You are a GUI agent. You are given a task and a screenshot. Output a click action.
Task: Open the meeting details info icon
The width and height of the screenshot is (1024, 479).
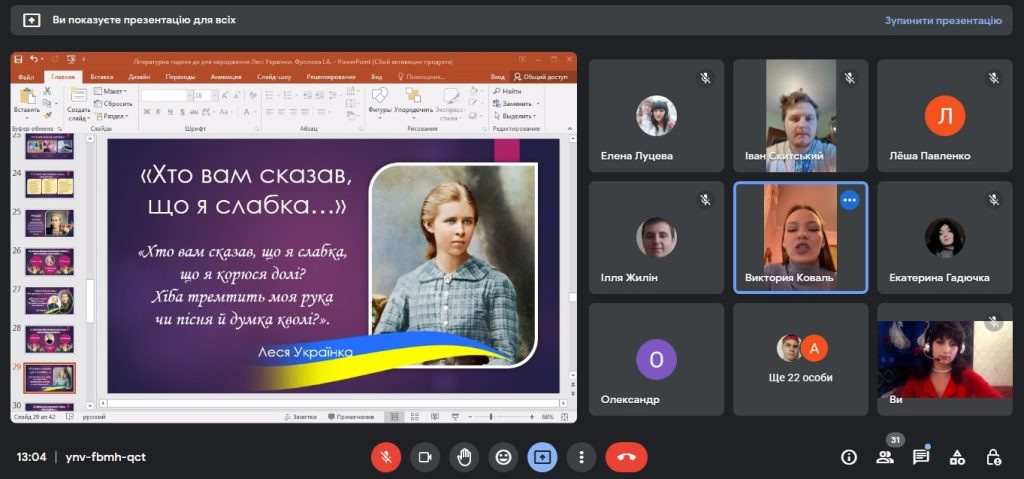[849, 457]
